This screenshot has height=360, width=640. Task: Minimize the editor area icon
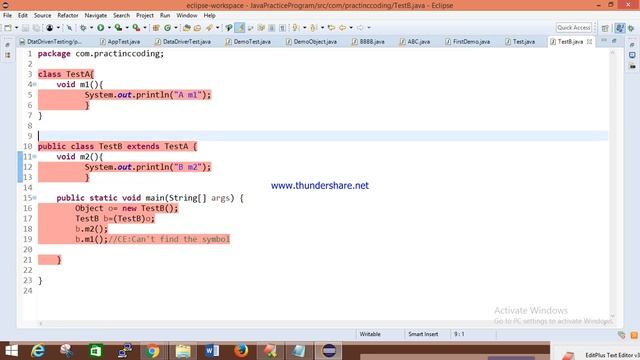(x=604, y=40)
